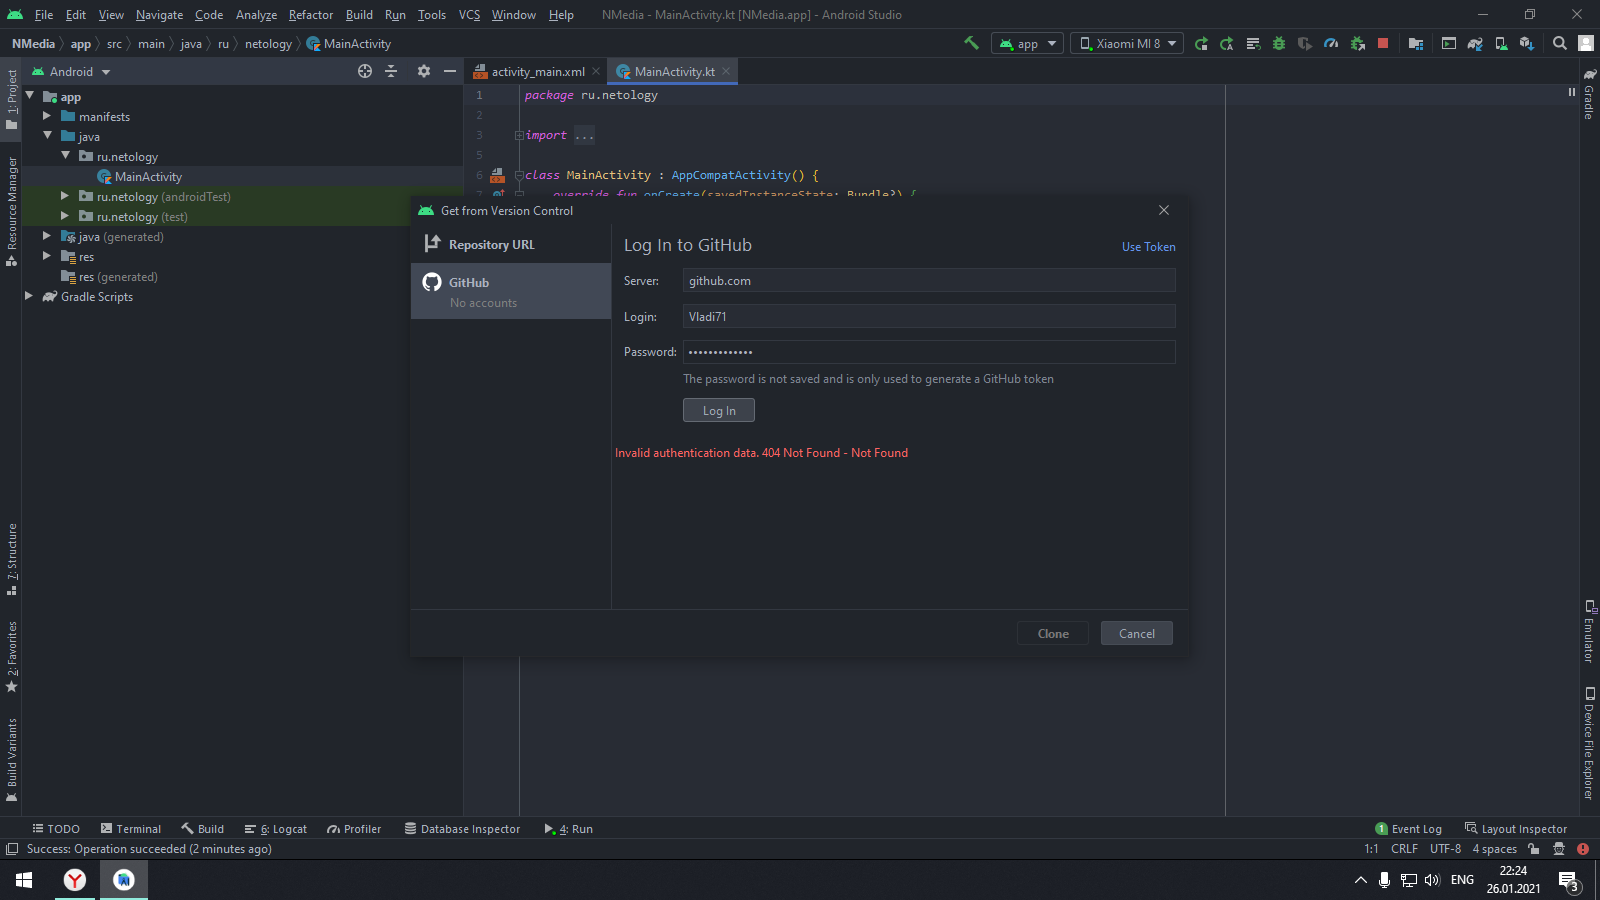Click Sync Project with Gradle Files icon
The height and width of the screenshot is (900, 1600).
[1475, 43]
